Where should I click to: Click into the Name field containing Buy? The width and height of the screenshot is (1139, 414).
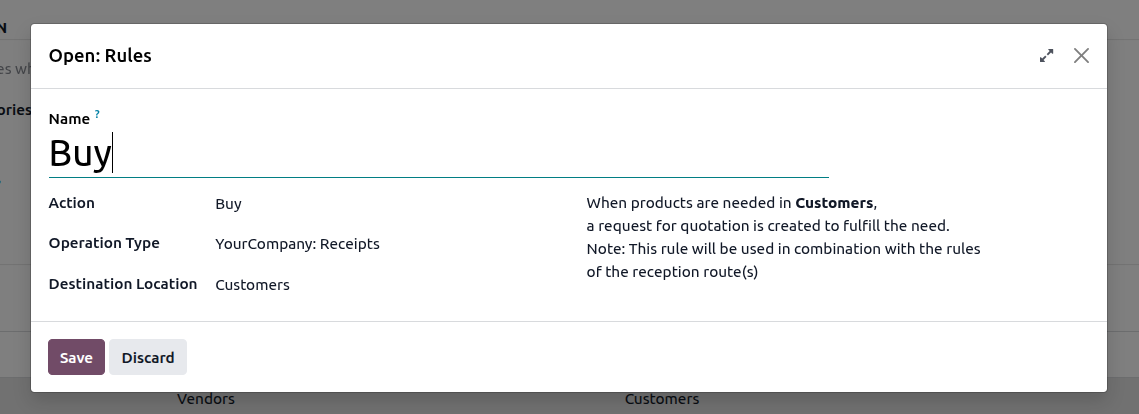click(x=438, y=154)
